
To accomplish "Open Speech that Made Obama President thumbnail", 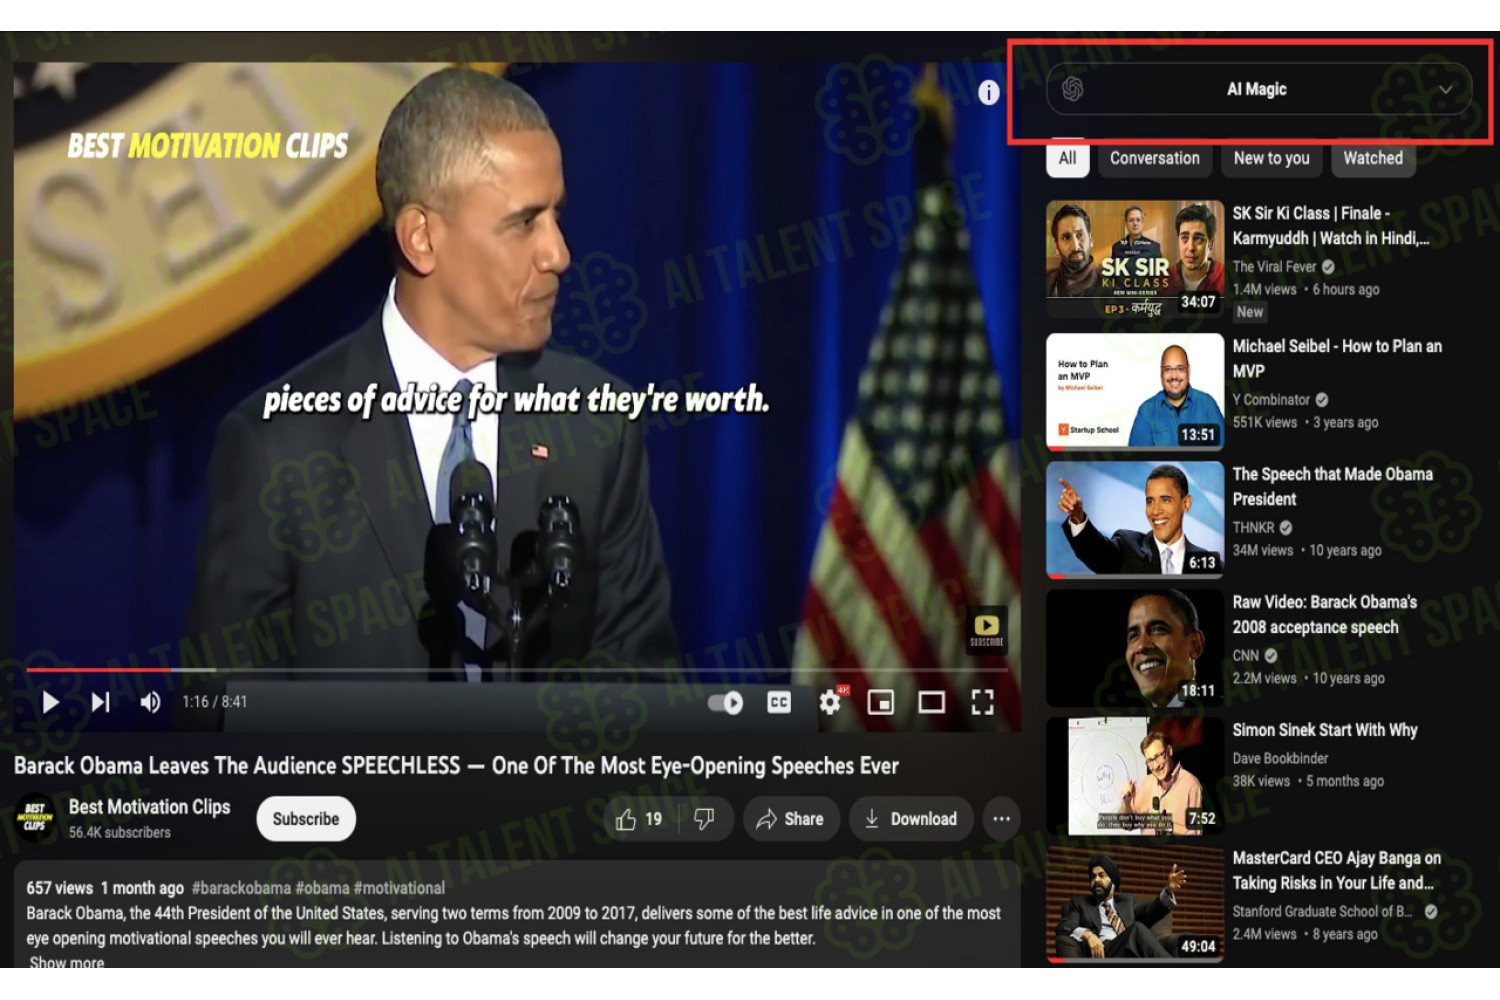I will click(1135, 519).
